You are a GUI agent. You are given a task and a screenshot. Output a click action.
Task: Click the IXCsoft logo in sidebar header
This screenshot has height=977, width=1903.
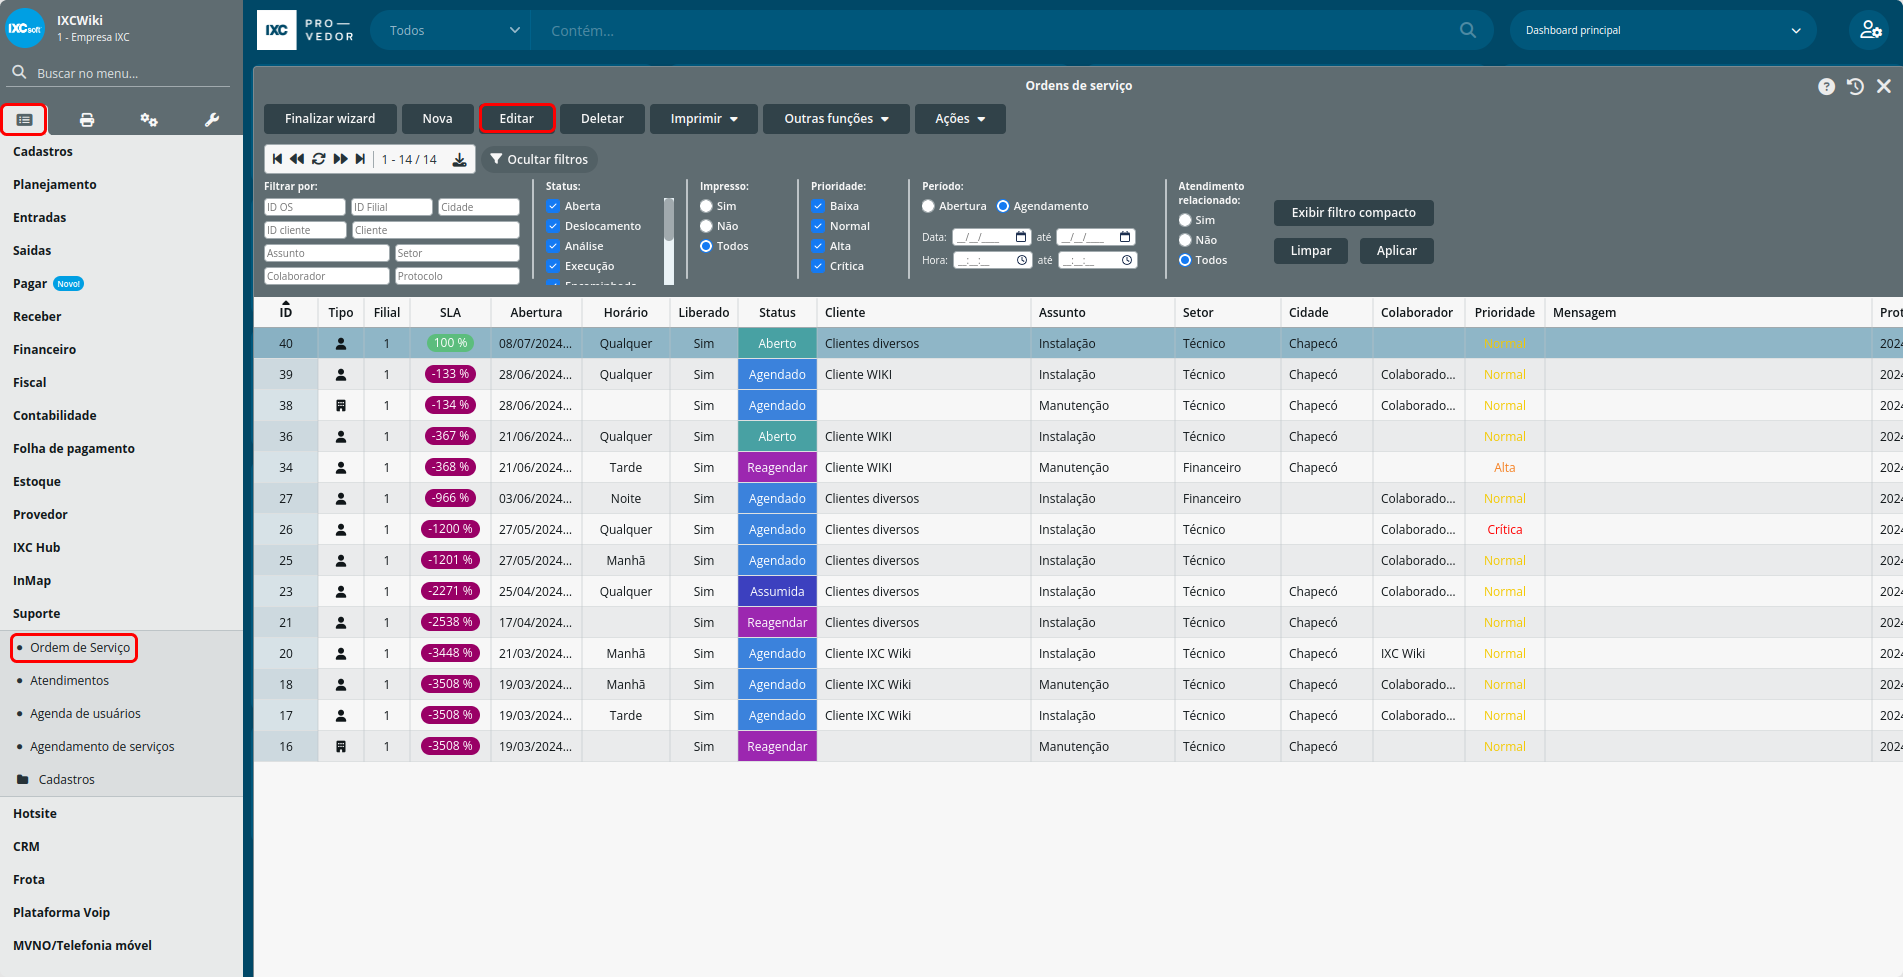coord(25,28)
